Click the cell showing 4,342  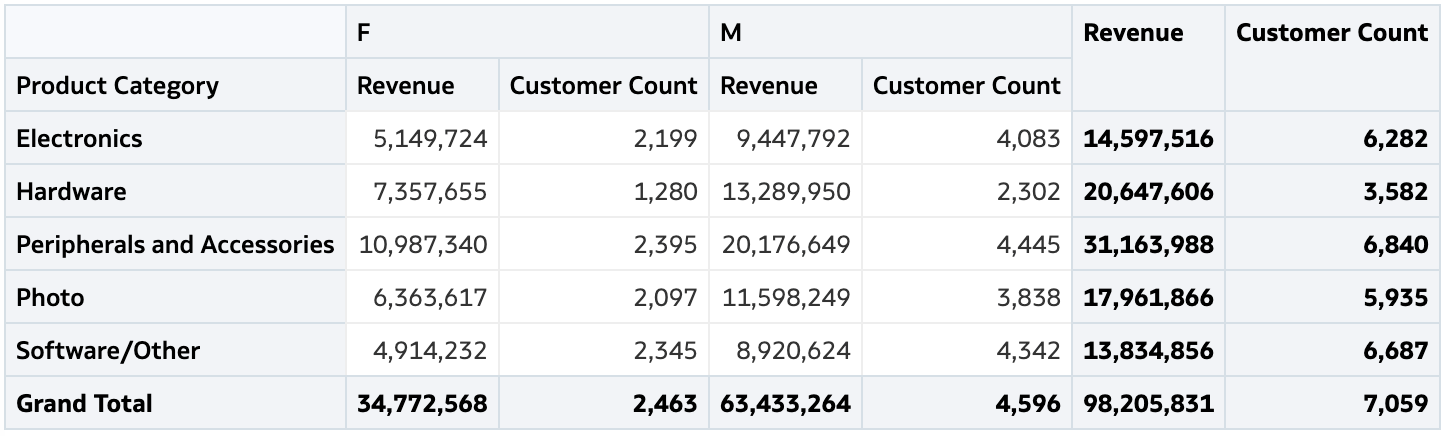pyautogui.click(x=967, y=350)
